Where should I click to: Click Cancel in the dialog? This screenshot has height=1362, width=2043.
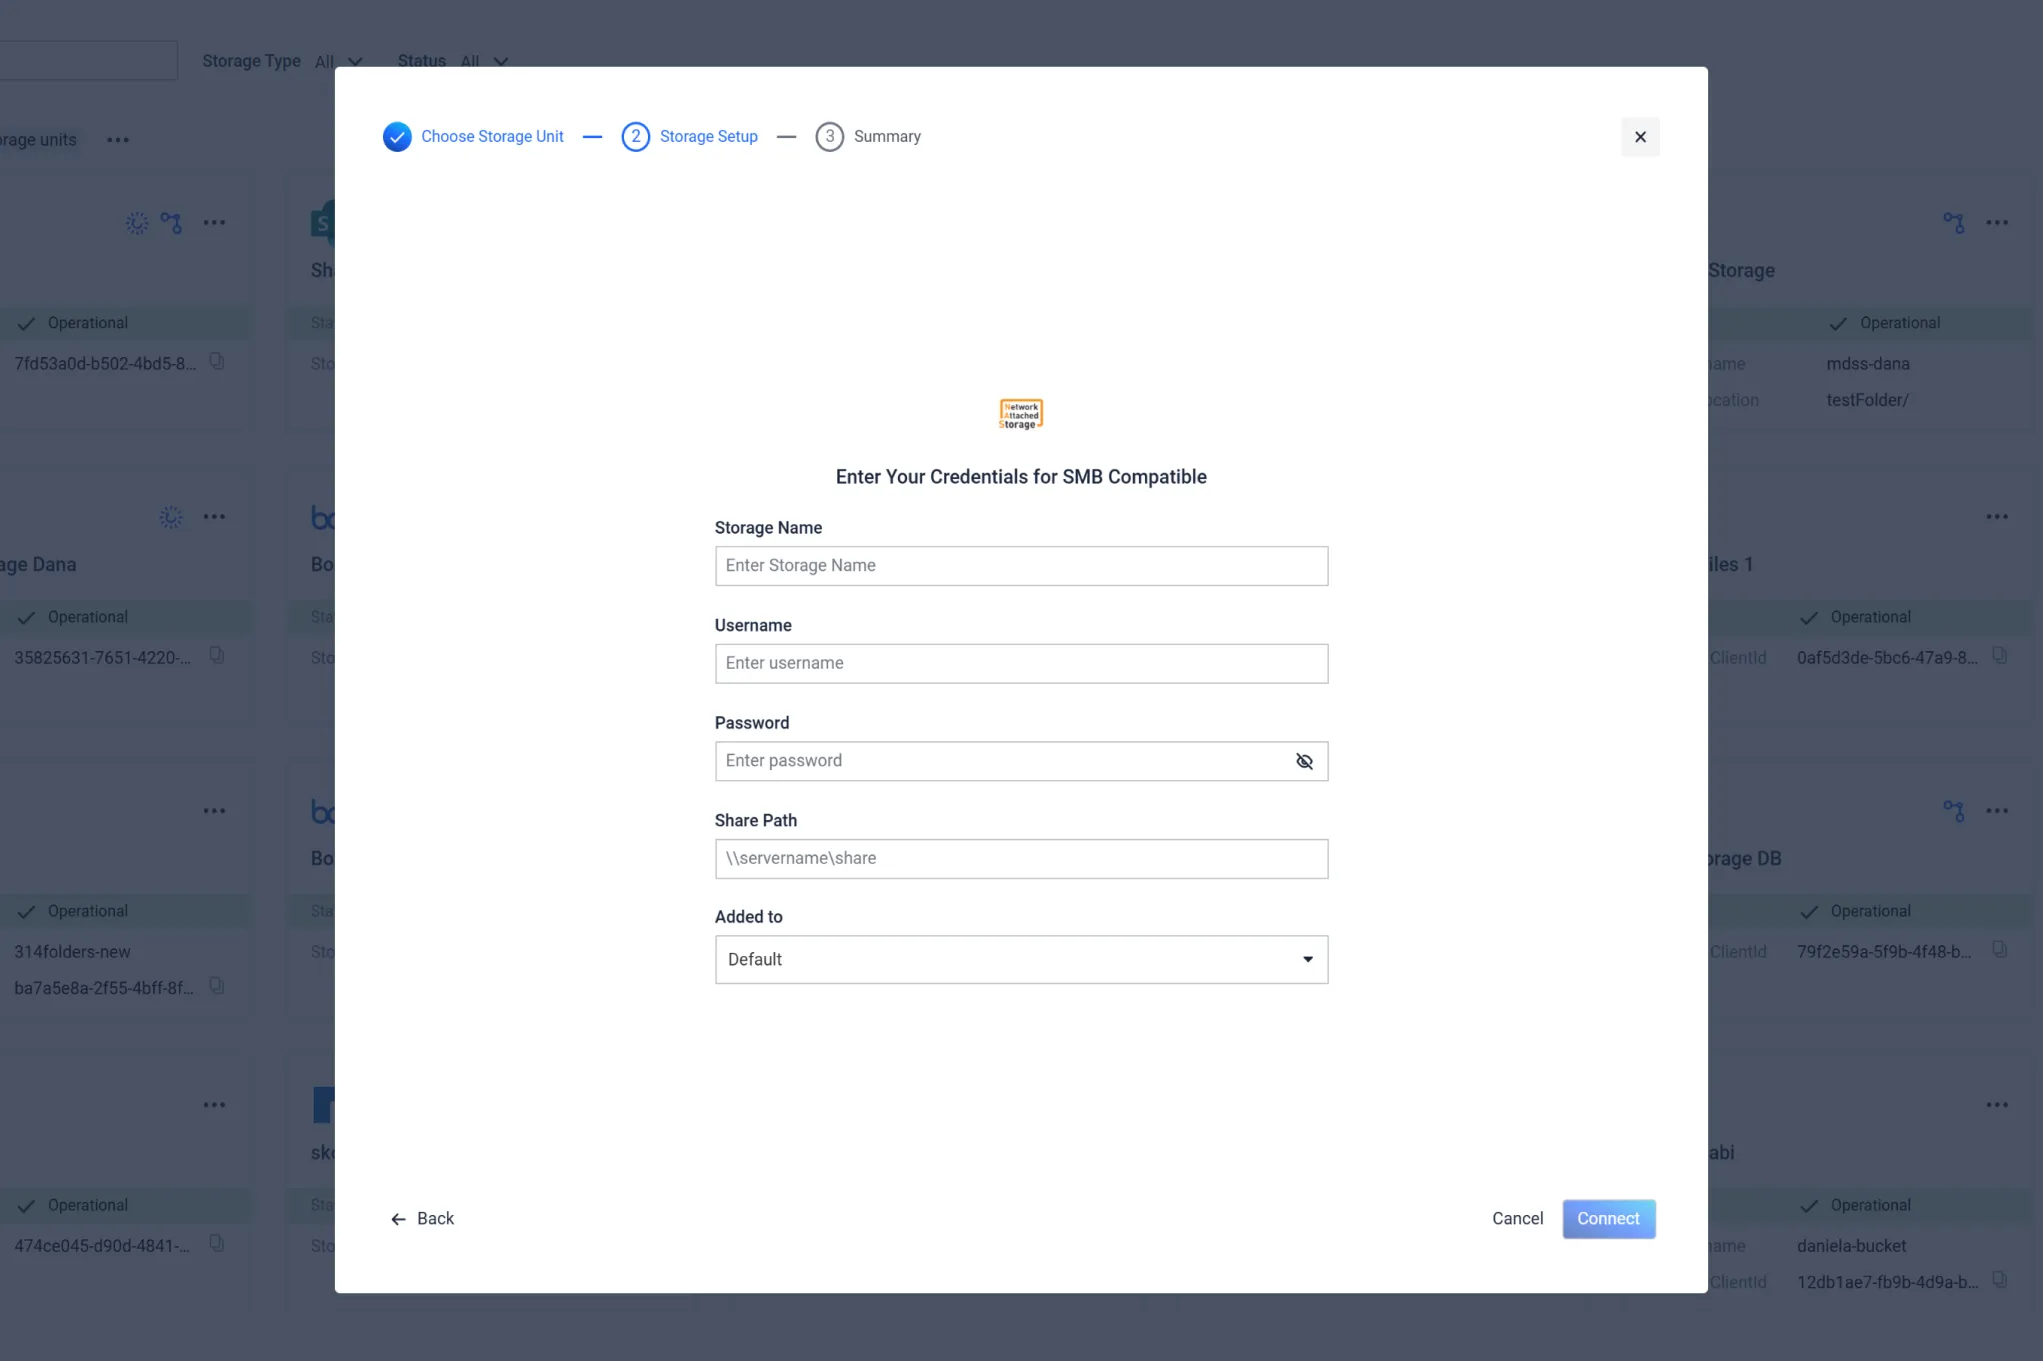pos(1516,1218)
